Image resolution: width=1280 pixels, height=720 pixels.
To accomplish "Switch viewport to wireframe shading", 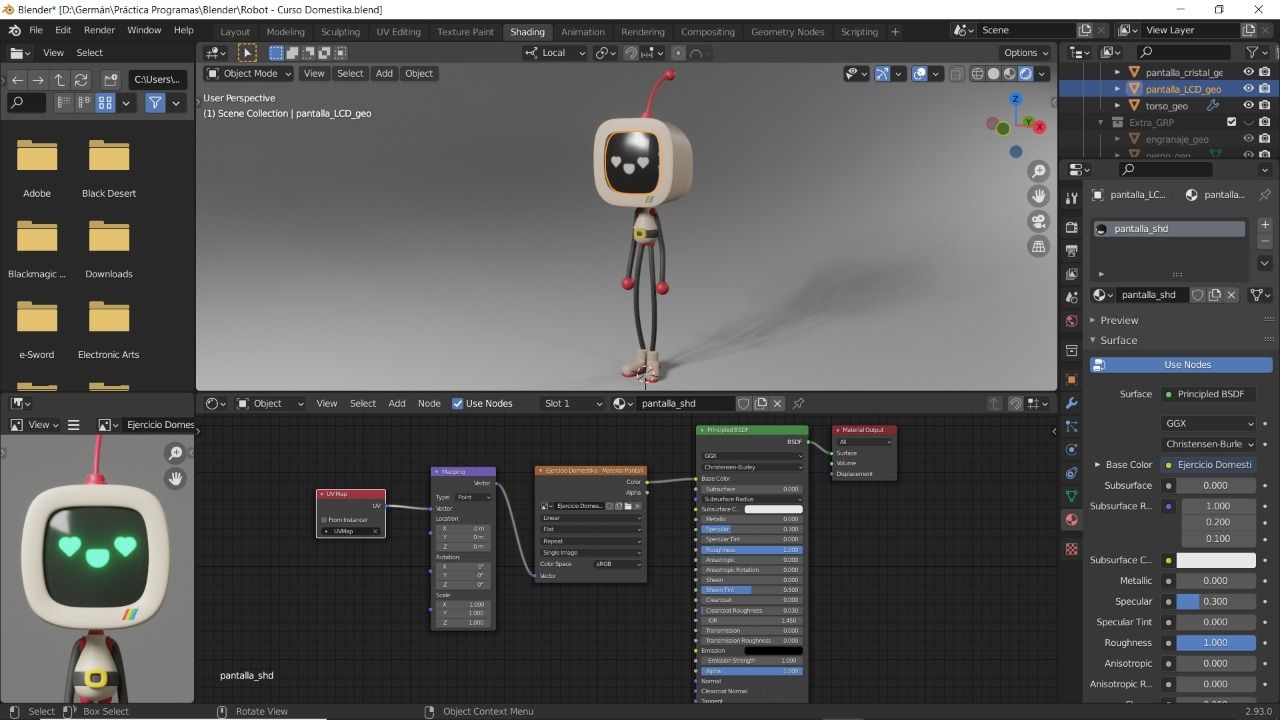I will click(x=978, y=73).
